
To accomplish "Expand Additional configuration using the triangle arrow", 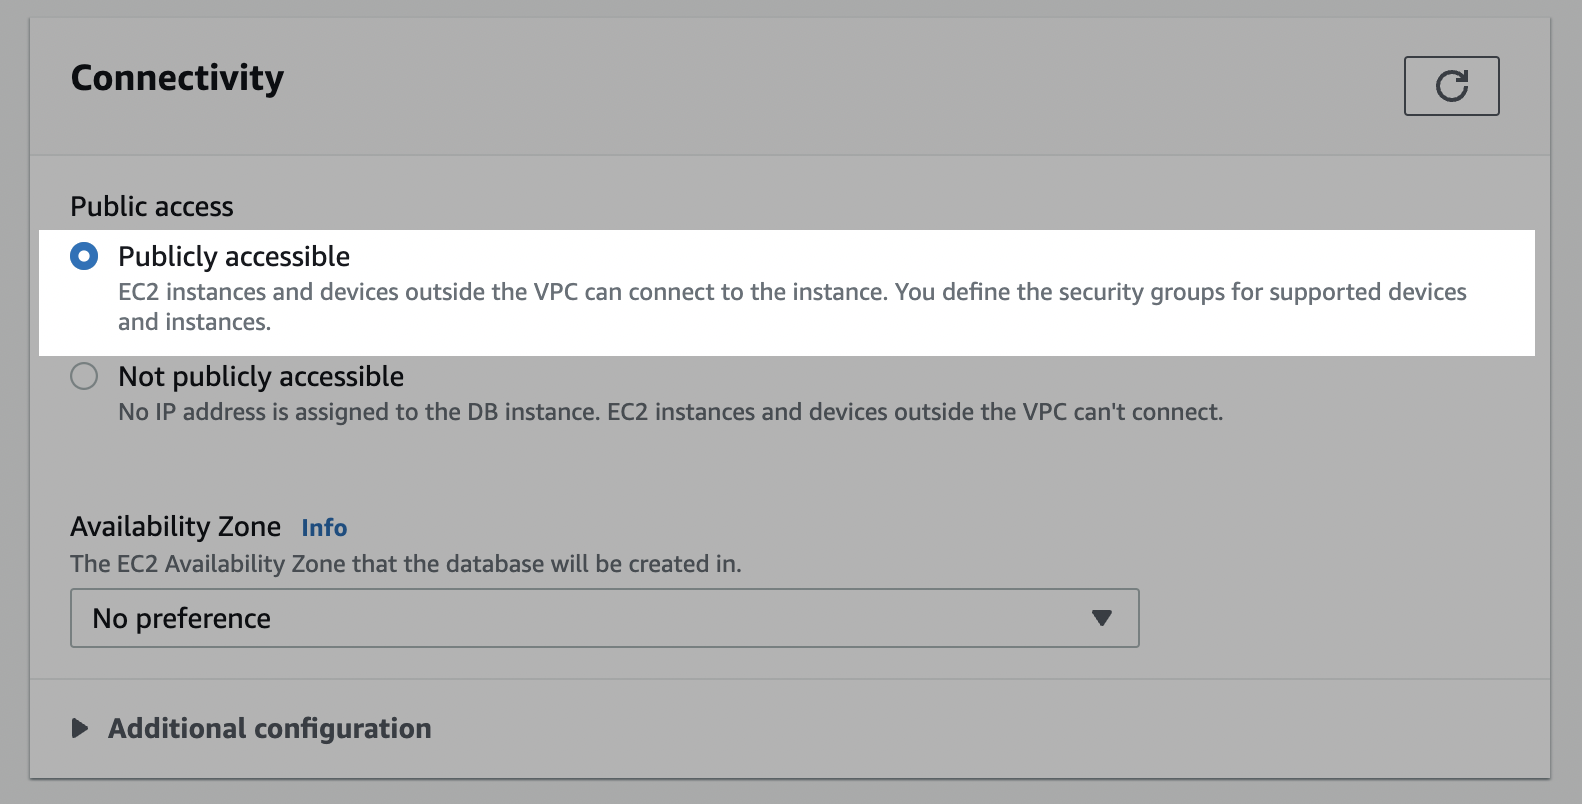I will (80, 728).
